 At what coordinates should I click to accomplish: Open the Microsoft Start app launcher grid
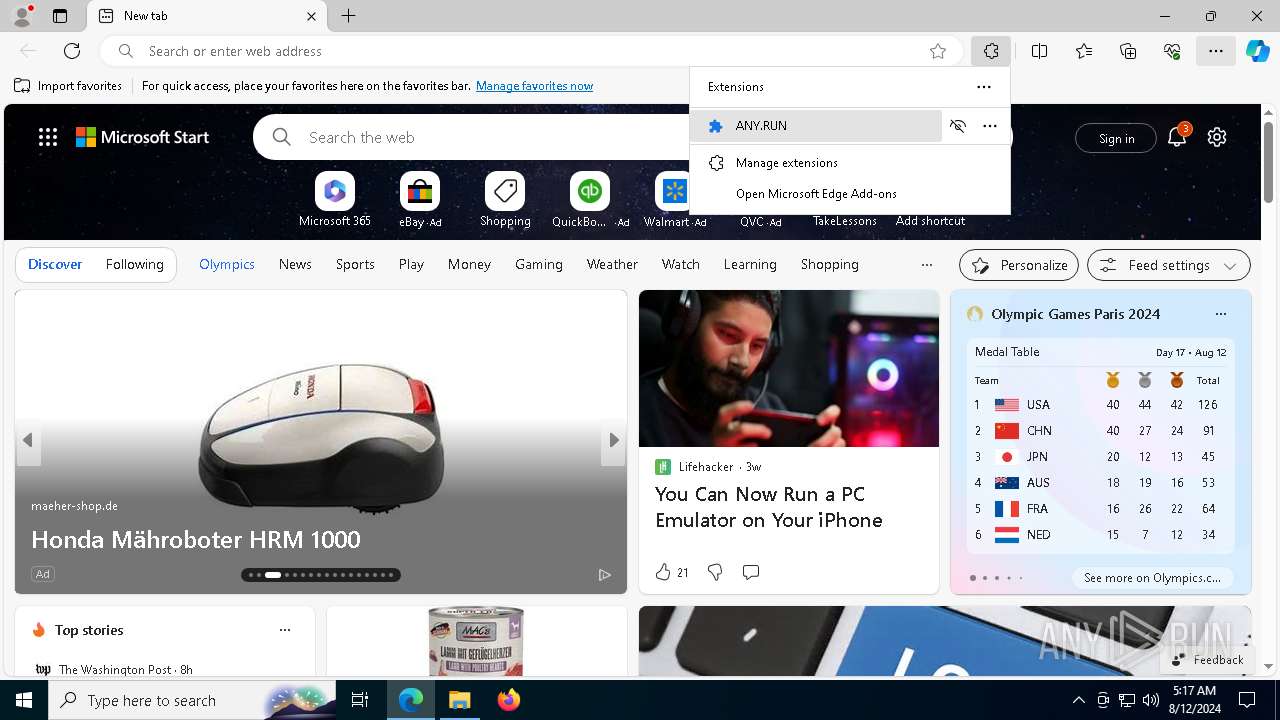48,137
